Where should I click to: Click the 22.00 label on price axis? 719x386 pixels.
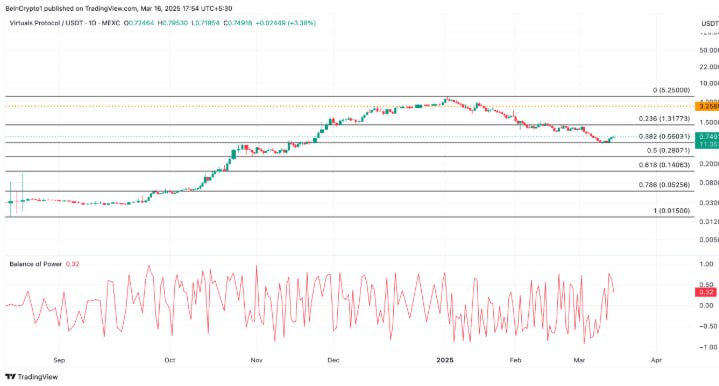tap(709, 67)
